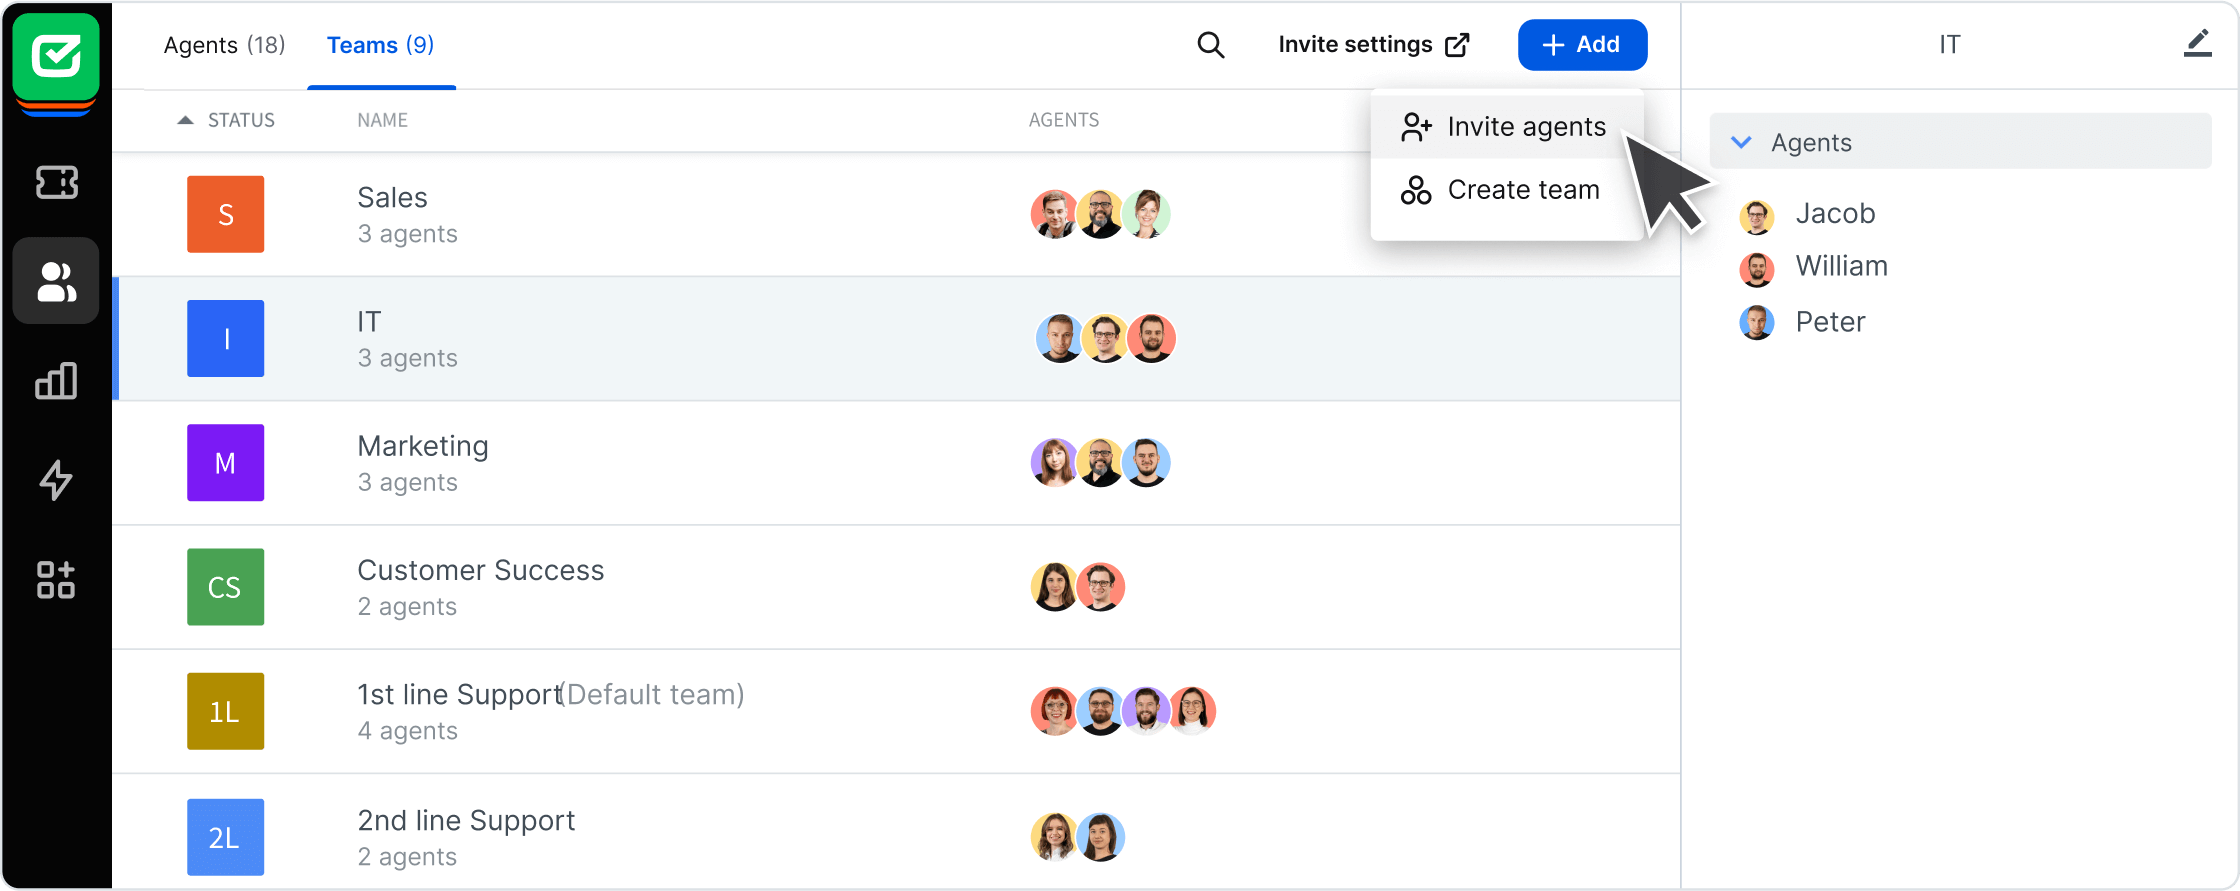Click the orange Sales team badge
Image resolution: width=2240 pixels, height=891 pixels.
[x=225, y=214]
